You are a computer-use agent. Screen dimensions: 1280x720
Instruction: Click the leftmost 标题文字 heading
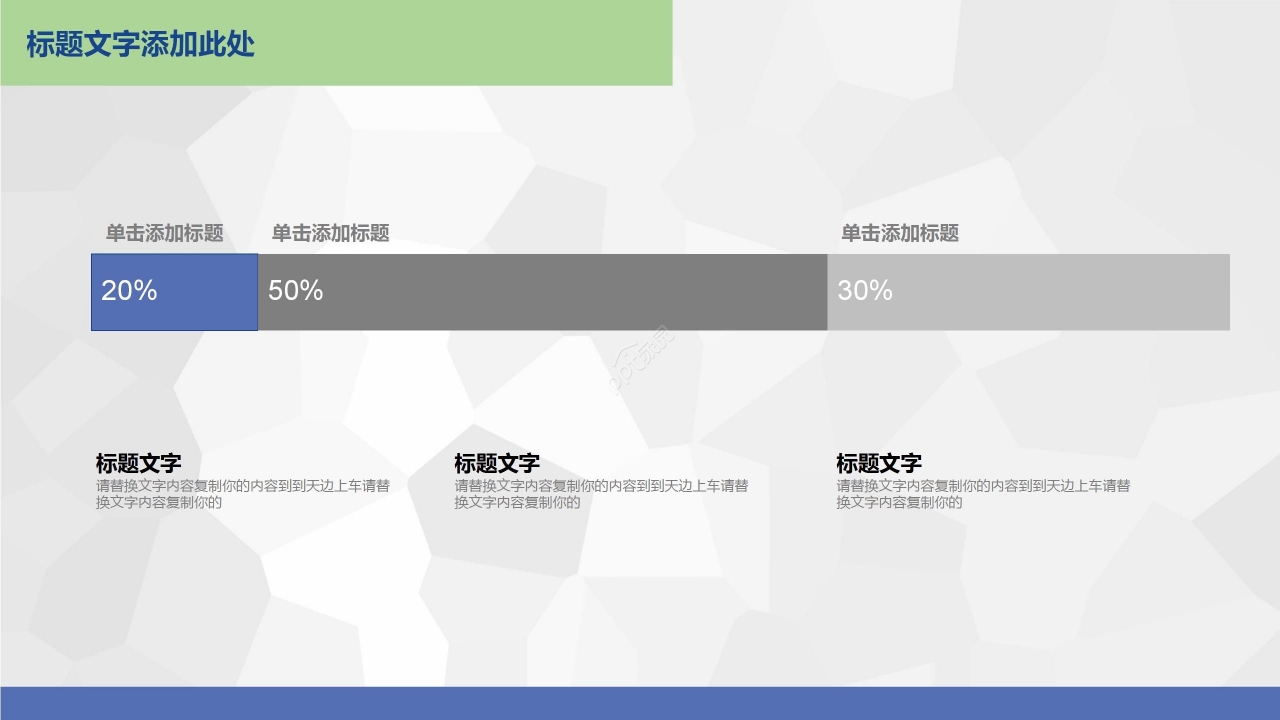point(139,463)
